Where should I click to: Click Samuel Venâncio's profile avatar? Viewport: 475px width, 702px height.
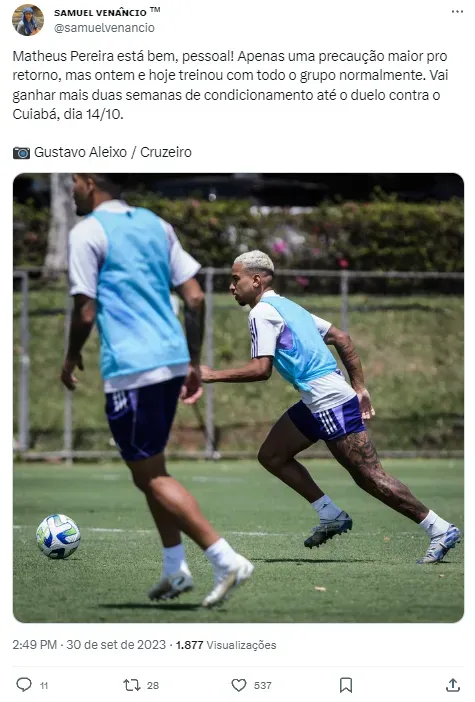27,20
